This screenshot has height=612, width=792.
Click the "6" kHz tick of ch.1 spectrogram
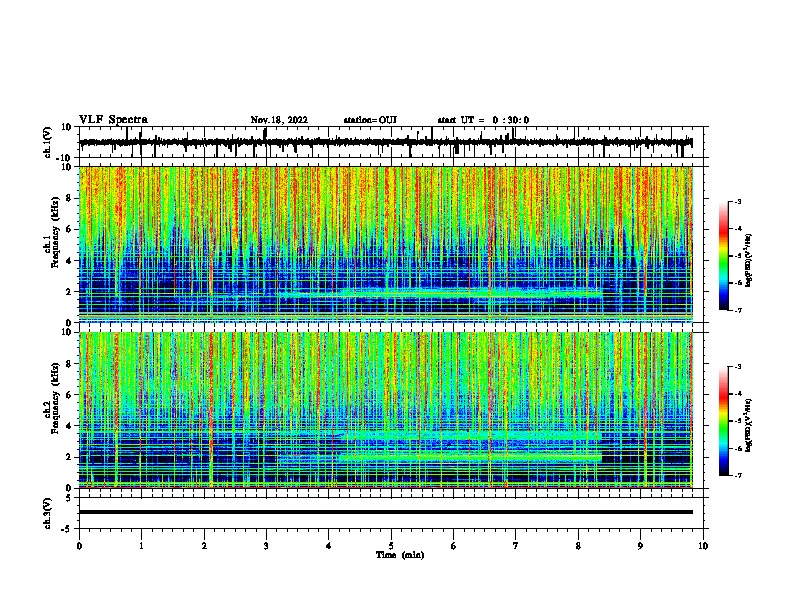point(70,229)
